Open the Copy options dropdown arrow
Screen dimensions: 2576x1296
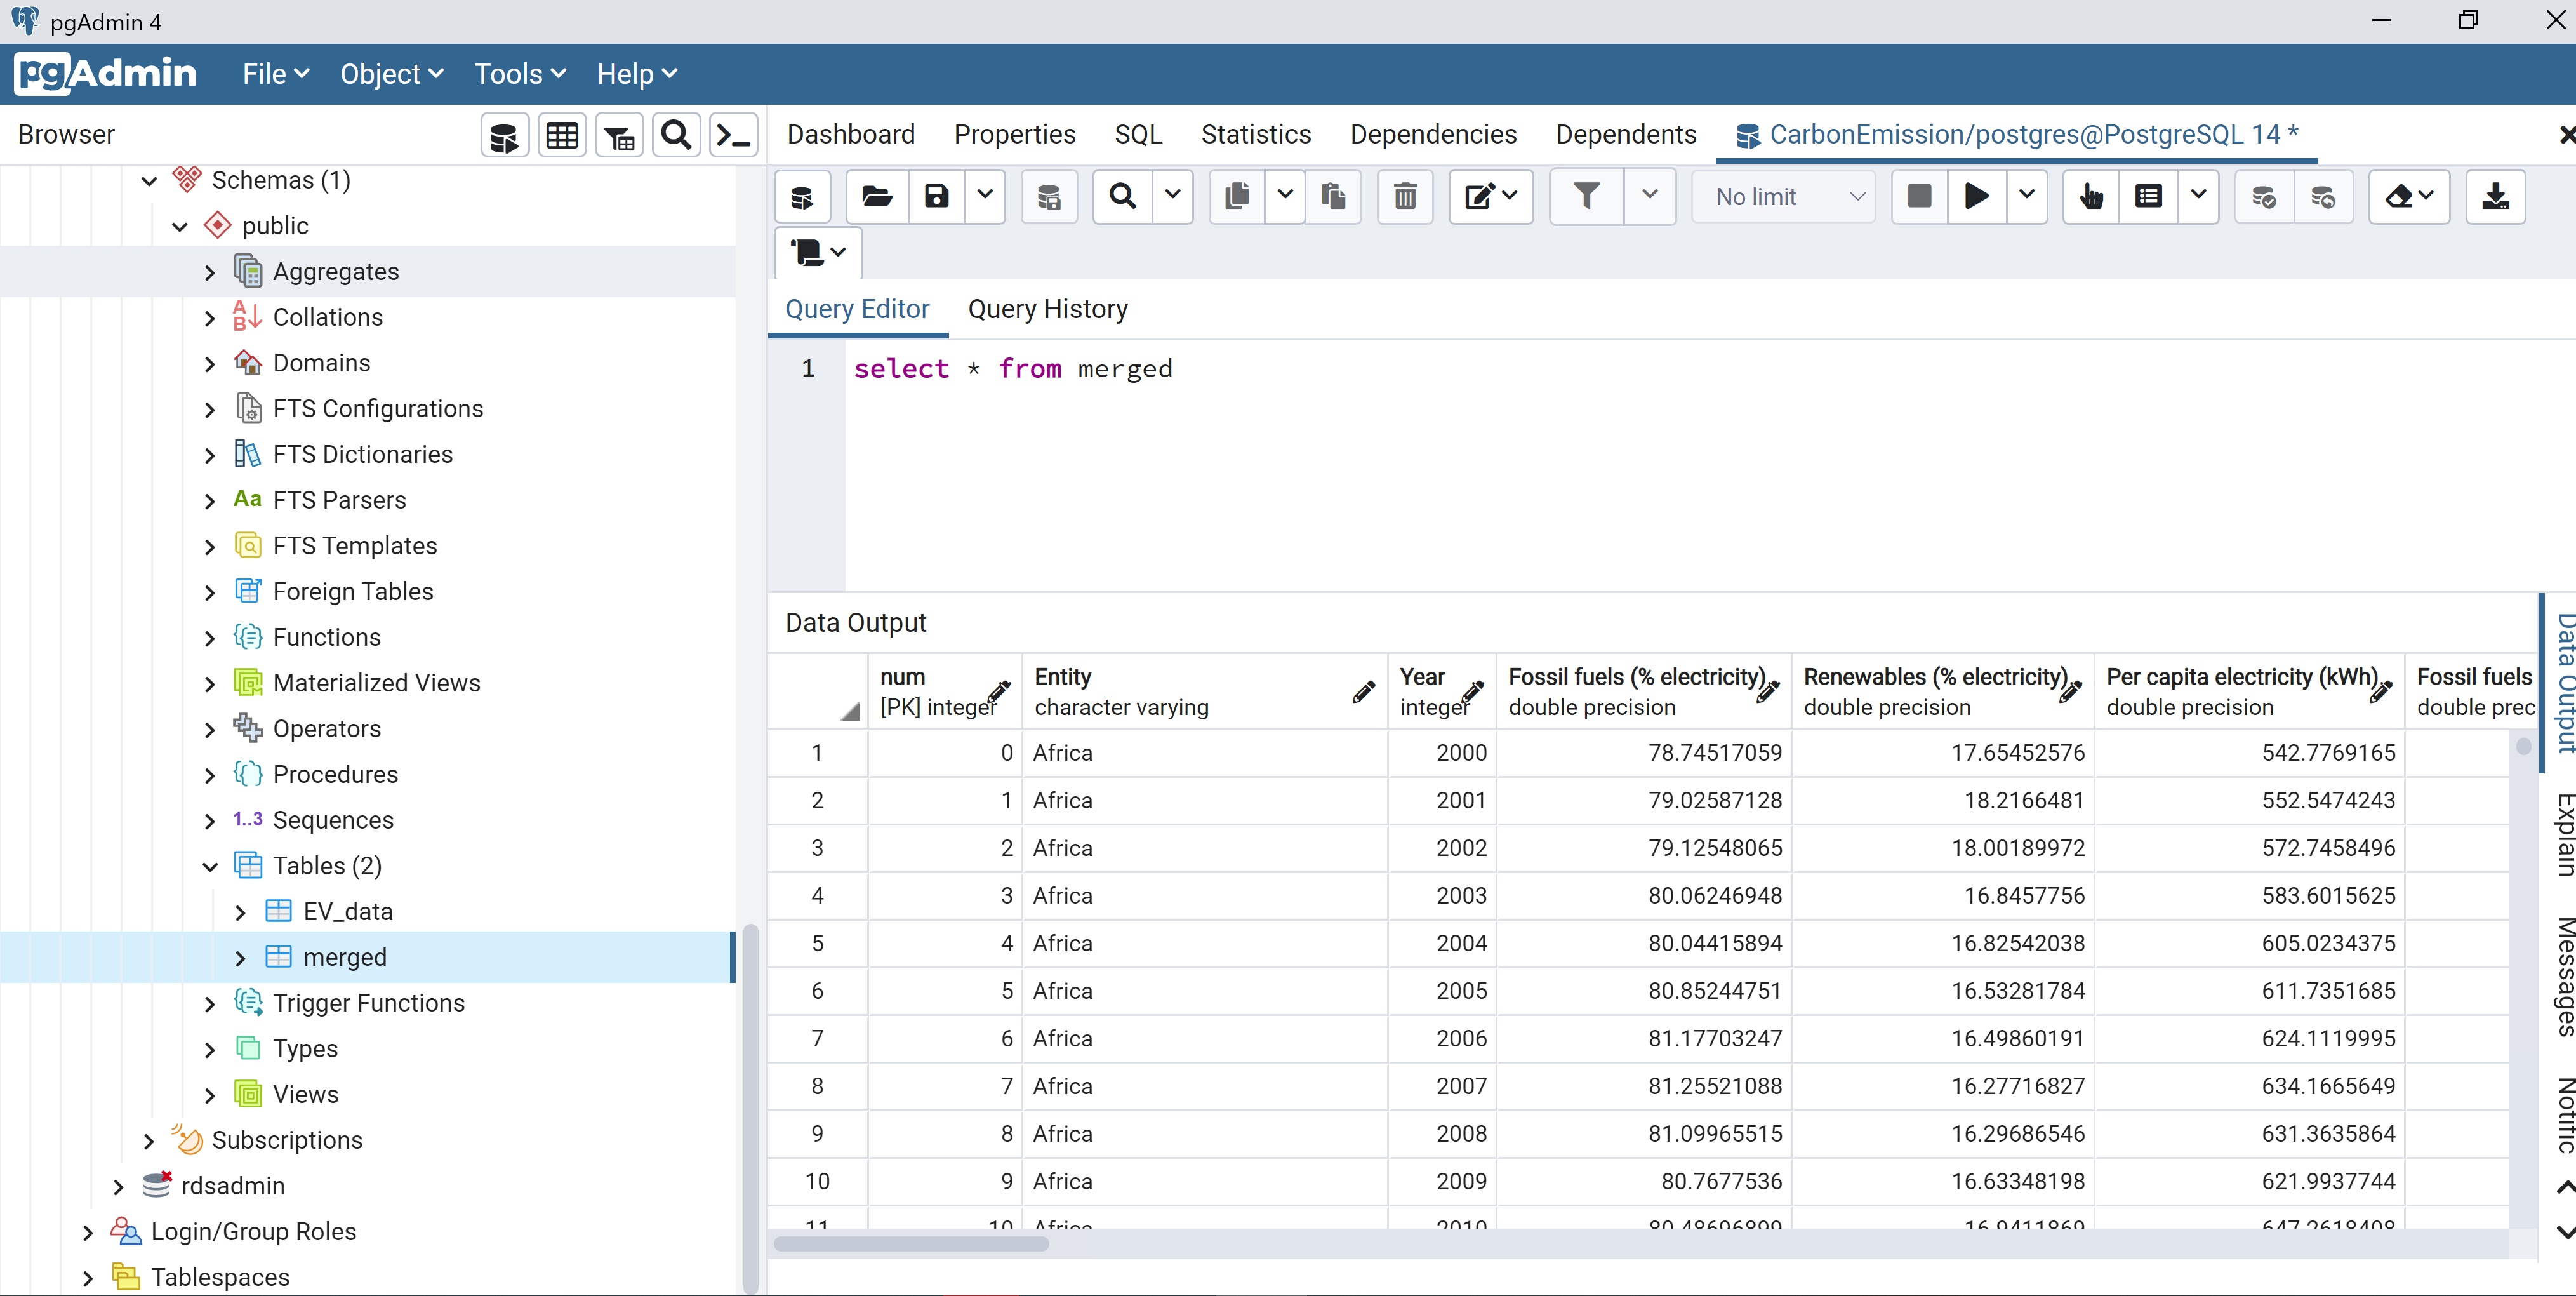[x=1285, y=197]
